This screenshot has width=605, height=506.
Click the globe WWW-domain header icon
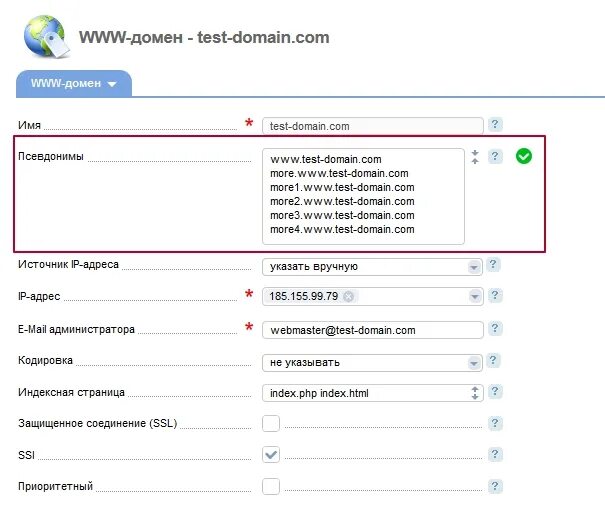pos(47,36)
